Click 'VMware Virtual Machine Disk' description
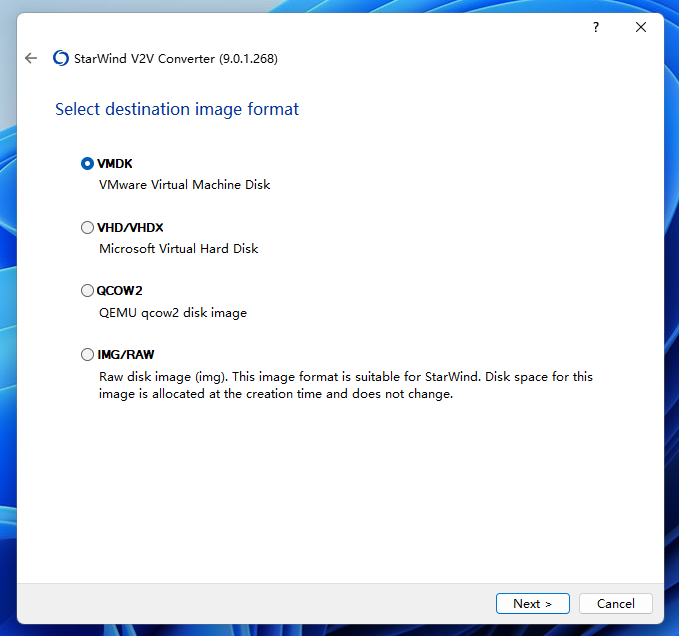Image resolution: width=679 pixels, height=636 pixels. (184, 185)
